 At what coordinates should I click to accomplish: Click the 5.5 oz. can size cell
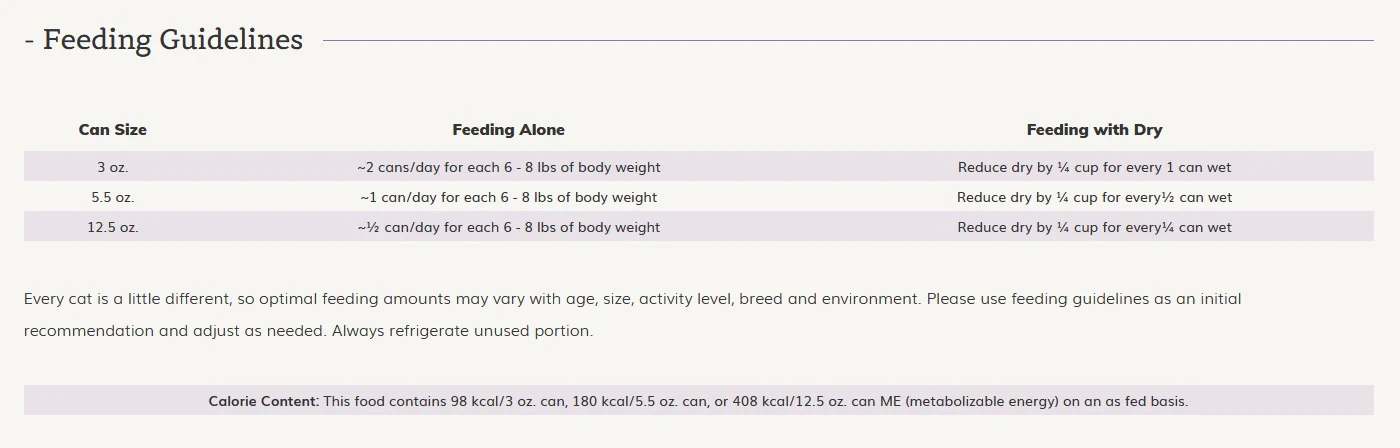click(113, 197)
